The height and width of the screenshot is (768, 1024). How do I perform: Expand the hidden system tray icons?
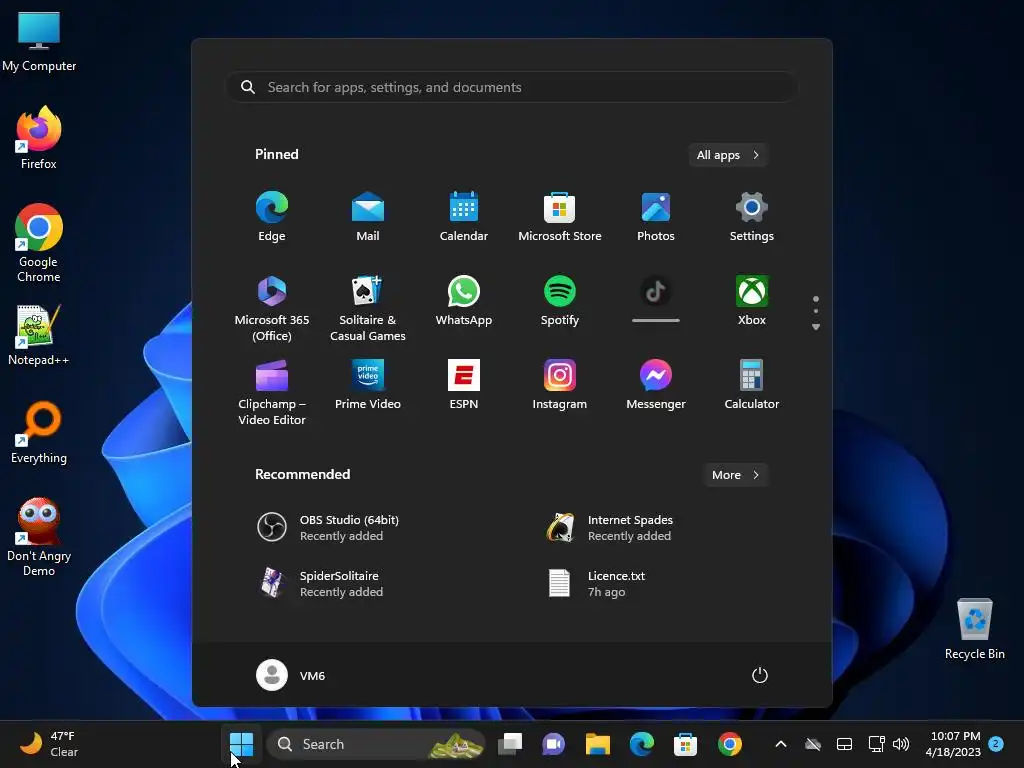[780, 744]
